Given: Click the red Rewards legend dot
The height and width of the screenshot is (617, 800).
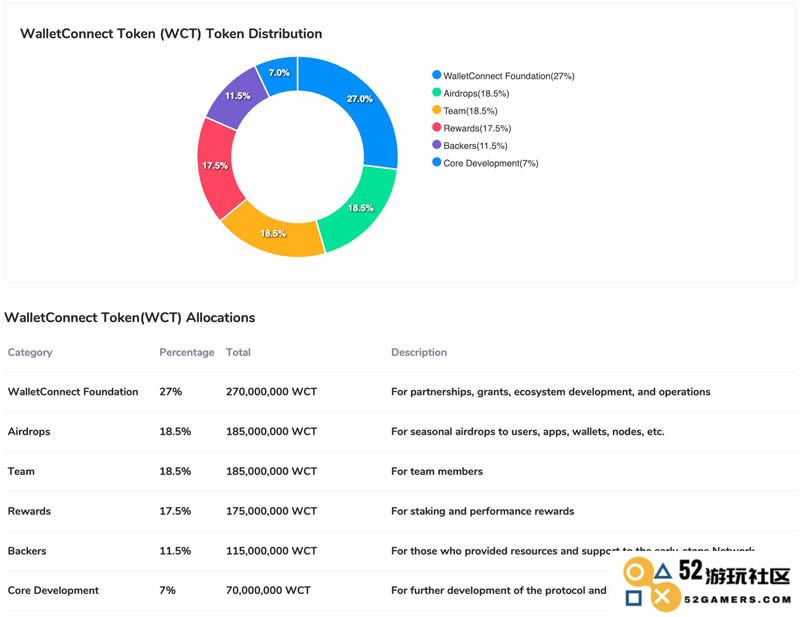Looking at the screenshot, I should pos(436,127).
